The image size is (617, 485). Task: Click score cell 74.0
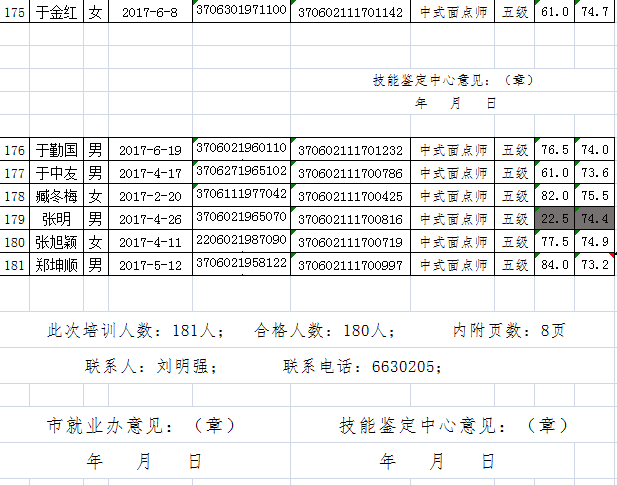point(594,149)
